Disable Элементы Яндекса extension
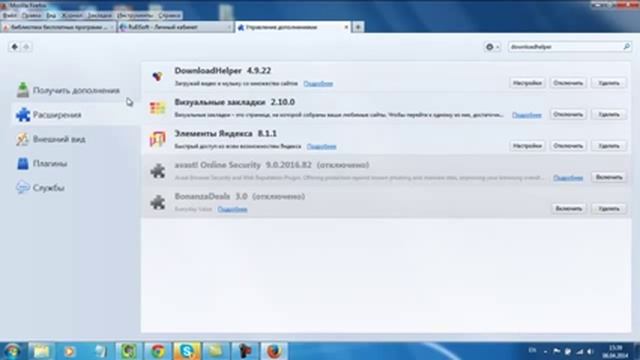The width and height of the screenshot is (640, 360). pyautogui.click(x=568, y=146)
